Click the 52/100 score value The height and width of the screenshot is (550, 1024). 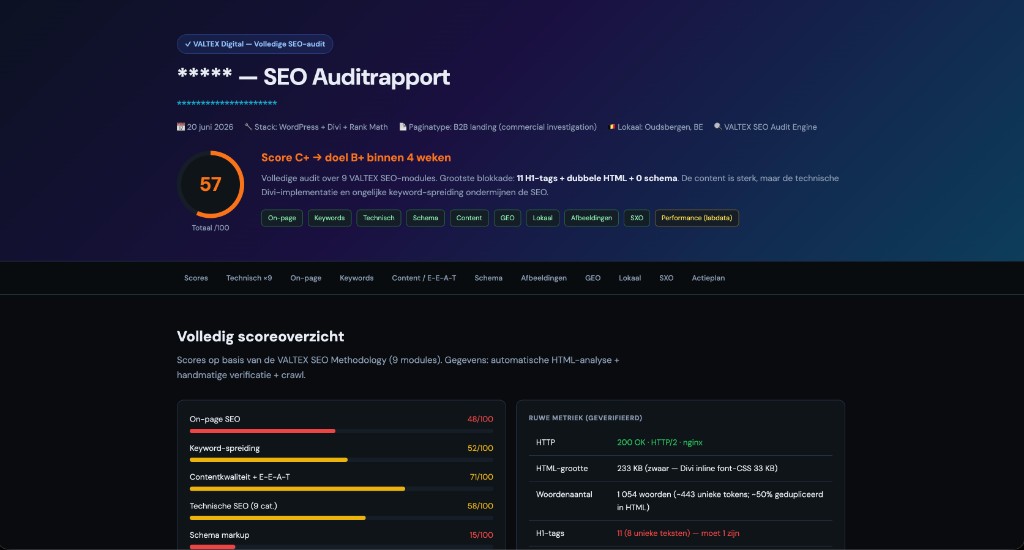(480, 448)
